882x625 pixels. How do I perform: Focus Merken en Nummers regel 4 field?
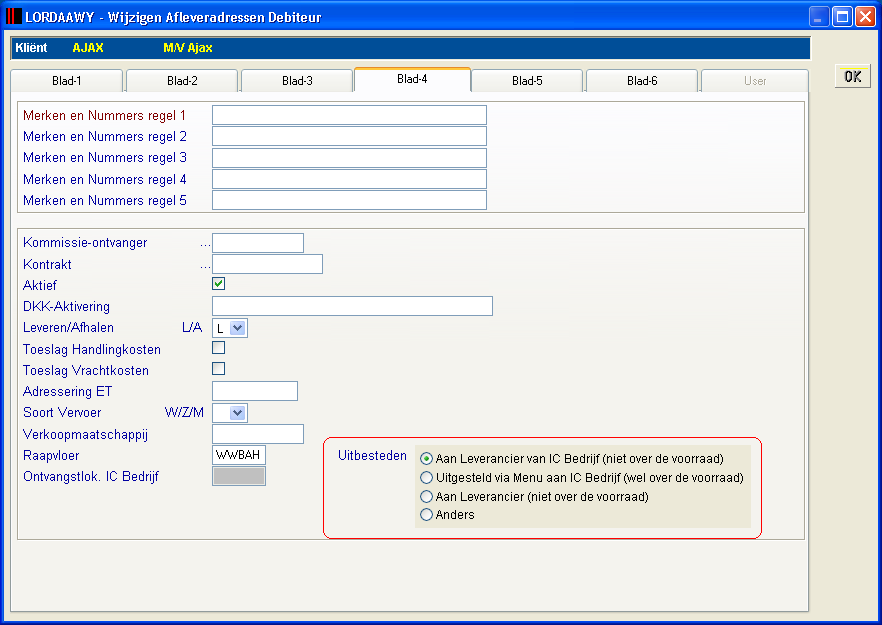coord(349,179)
